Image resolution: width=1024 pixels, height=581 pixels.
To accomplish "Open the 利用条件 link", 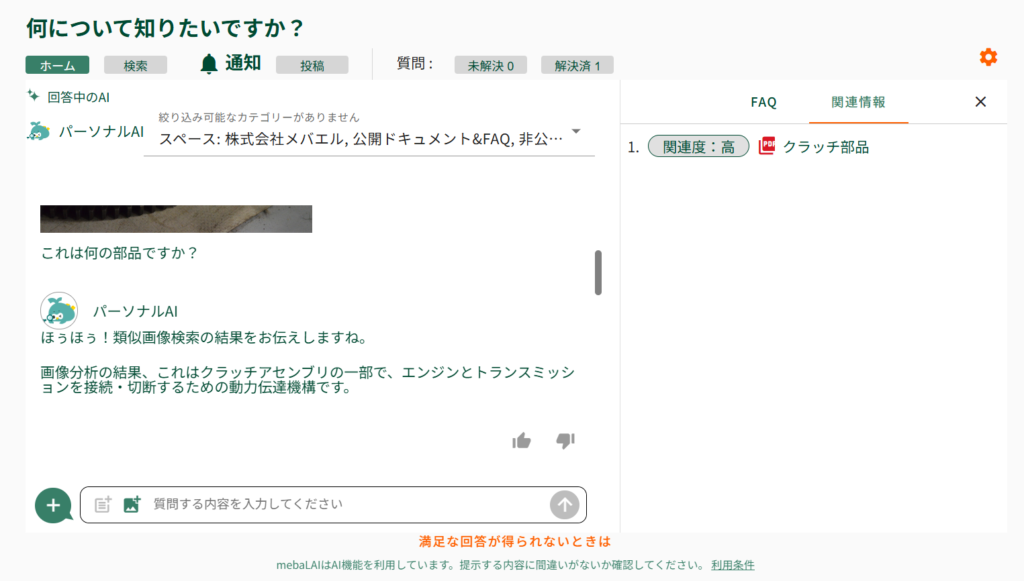I will click(x=732, y=565).
